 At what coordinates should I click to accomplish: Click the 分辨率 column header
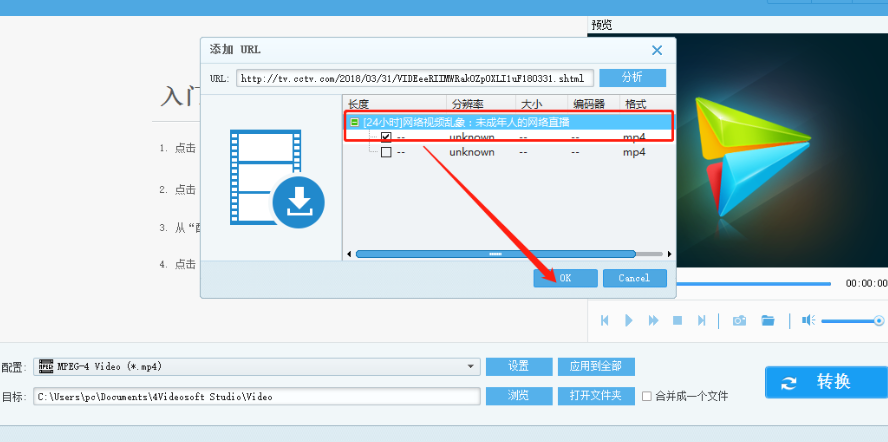pos(481,104)
